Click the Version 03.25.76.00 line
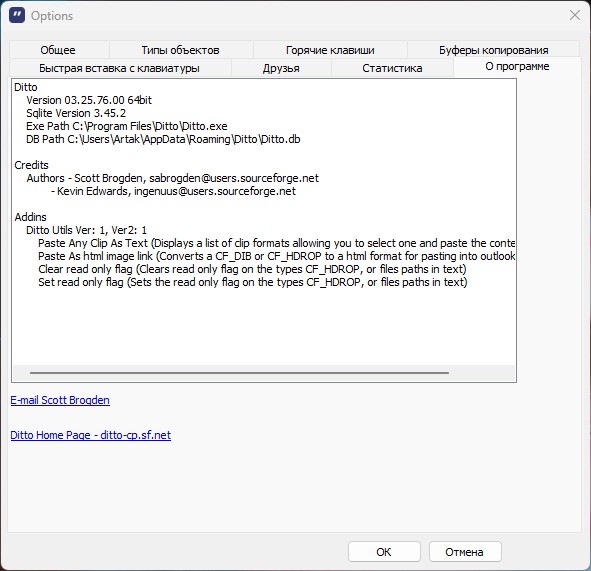 click(89, 100)
